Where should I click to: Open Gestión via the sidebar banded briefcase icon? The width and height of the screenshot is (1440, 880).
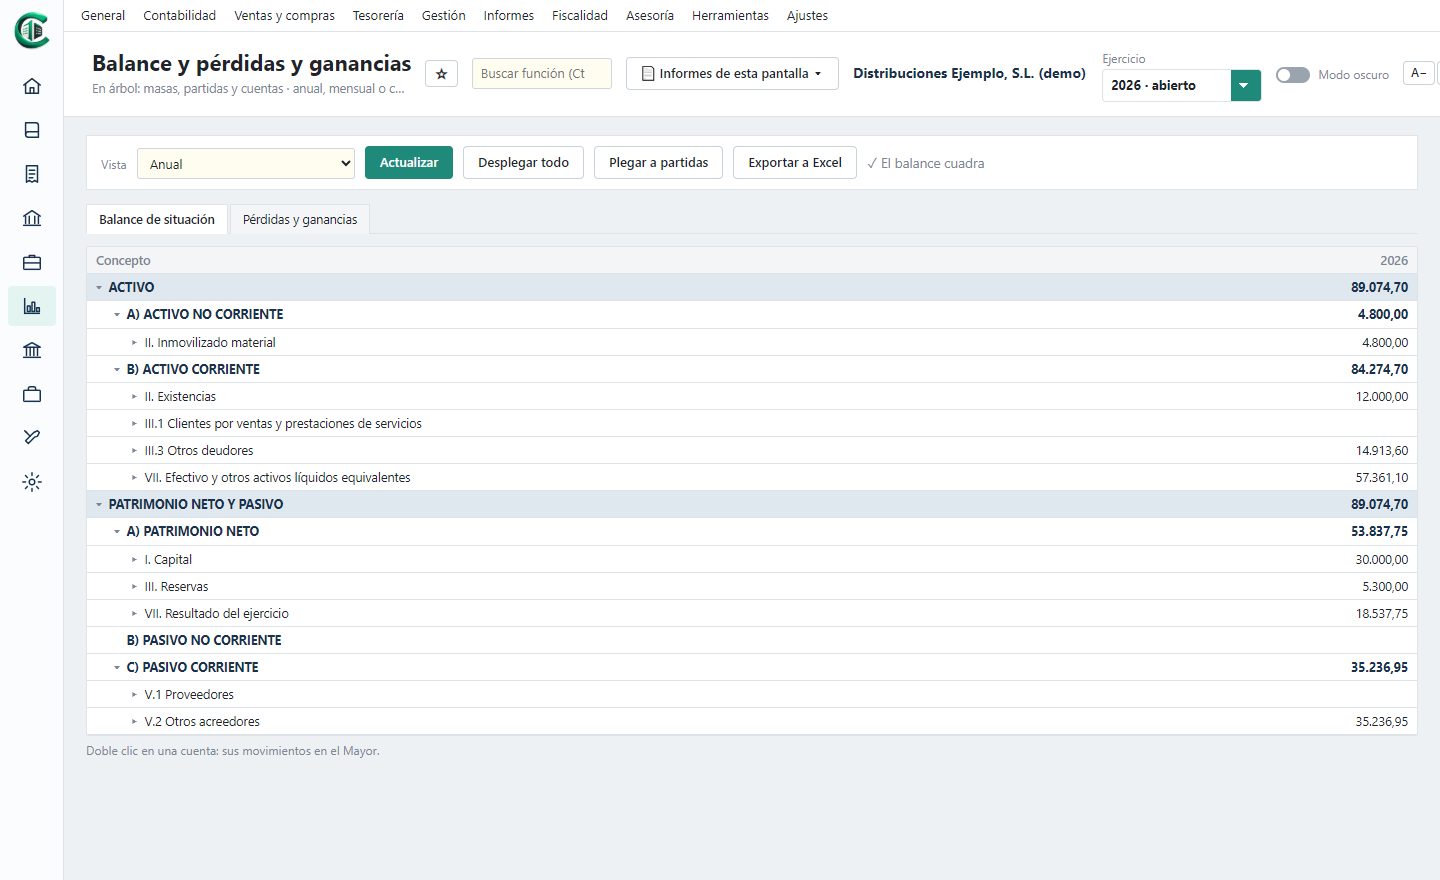pos(32,262)
